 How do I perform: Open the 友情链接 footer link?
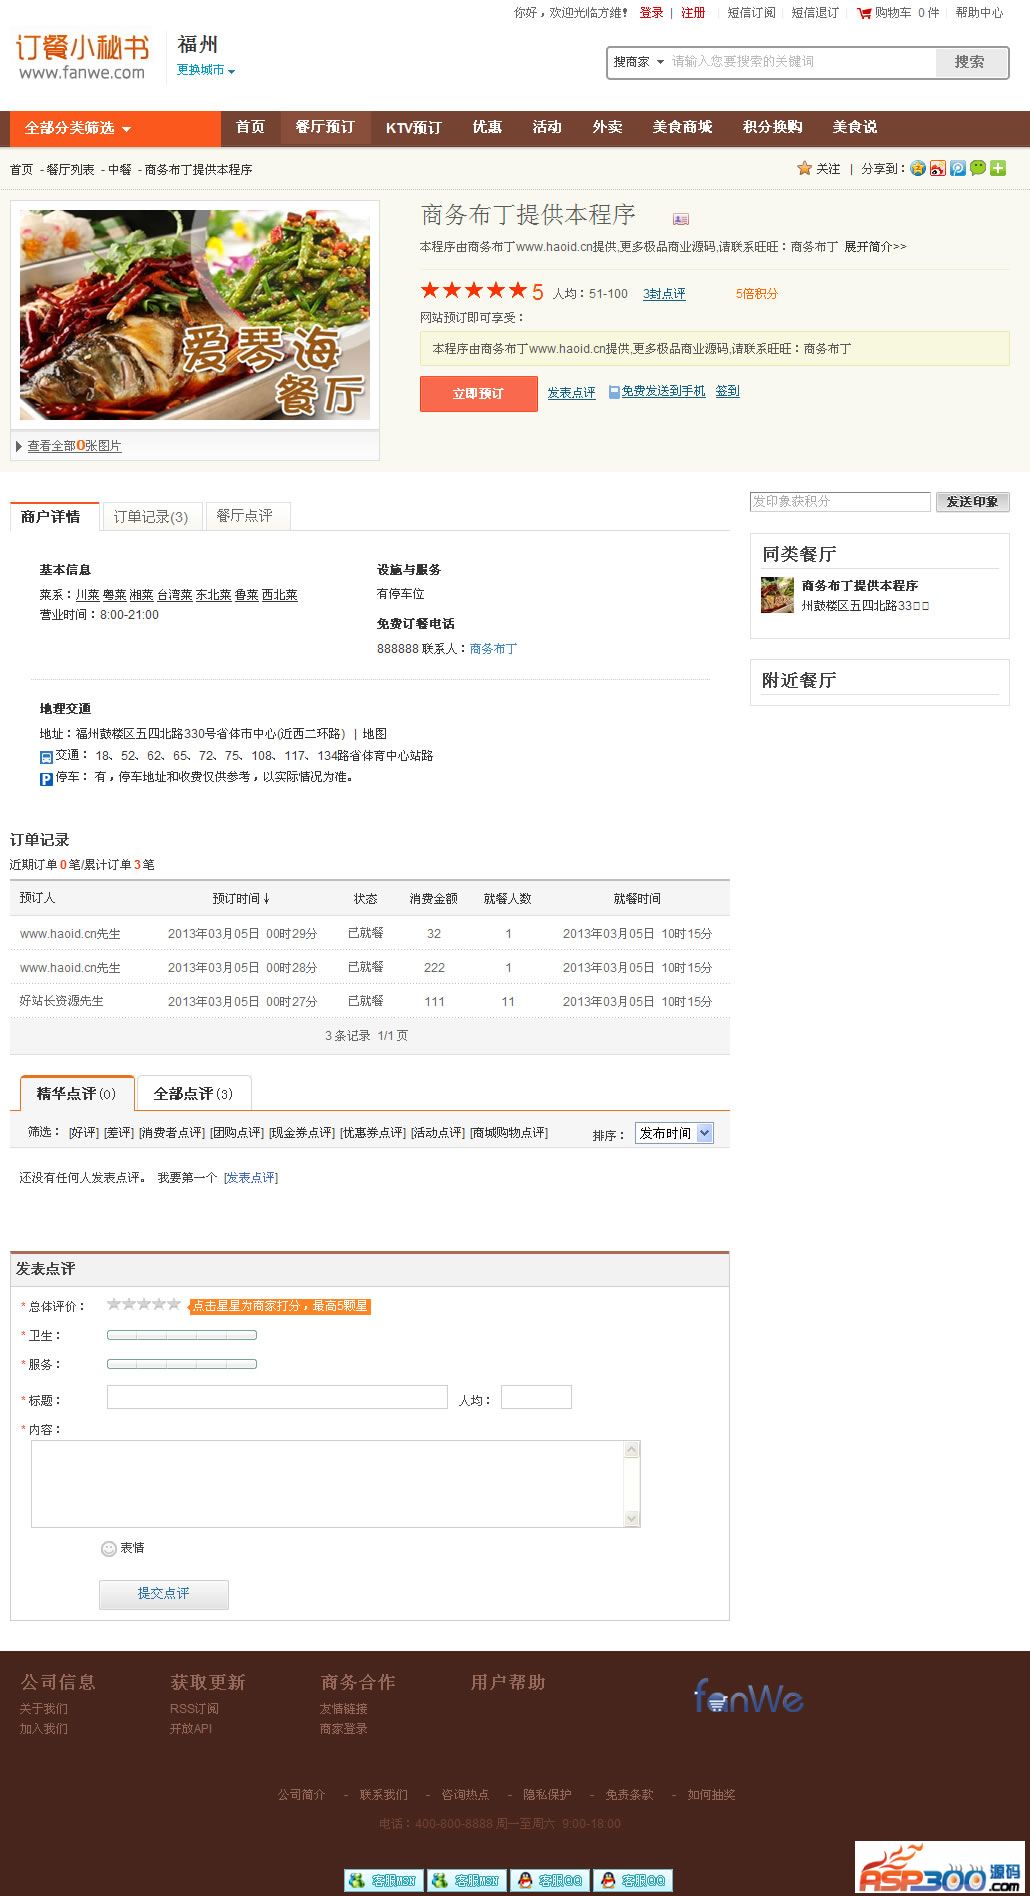point(344,1709)
